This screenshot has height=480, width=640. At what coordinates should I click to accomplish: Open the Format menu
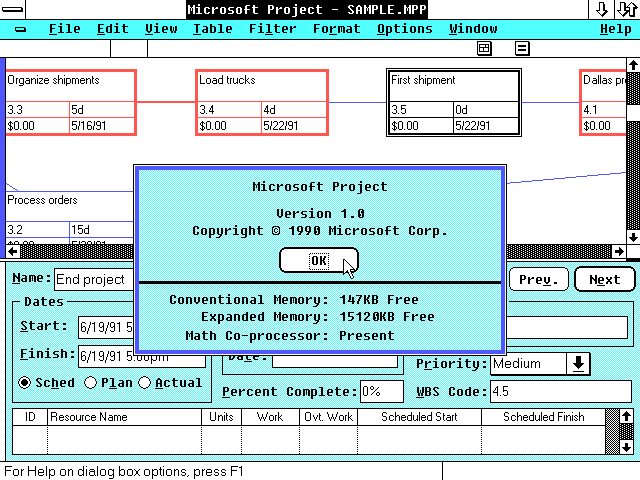click(x=337, y=29)
